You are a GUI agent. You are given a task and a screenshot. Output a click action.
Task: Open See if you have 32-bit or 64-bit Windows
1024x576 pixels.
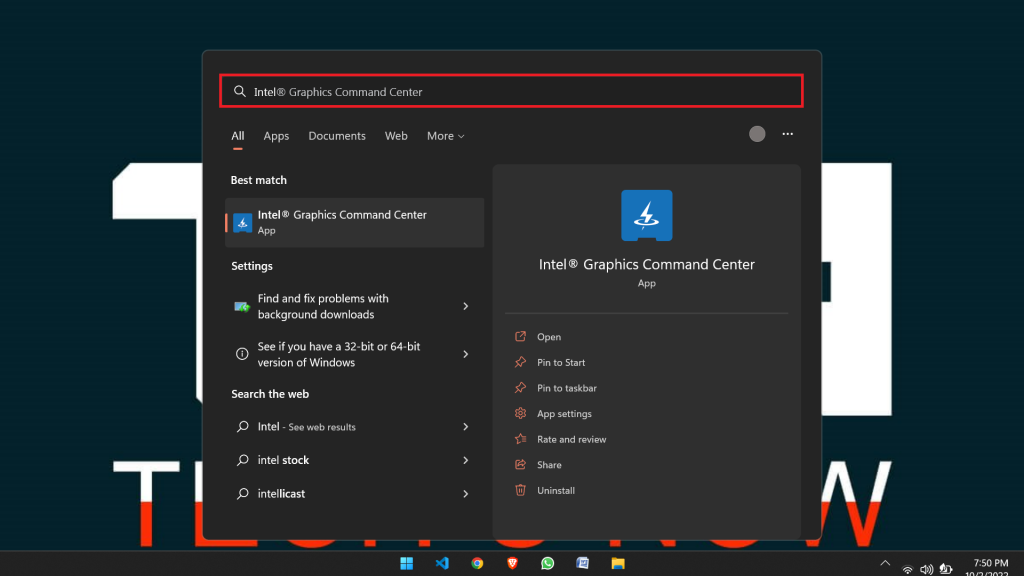[355, 354]
